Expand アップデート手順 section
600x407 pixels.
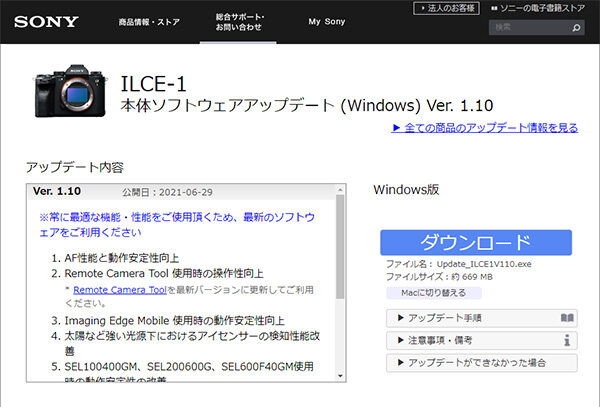(482, 318)
